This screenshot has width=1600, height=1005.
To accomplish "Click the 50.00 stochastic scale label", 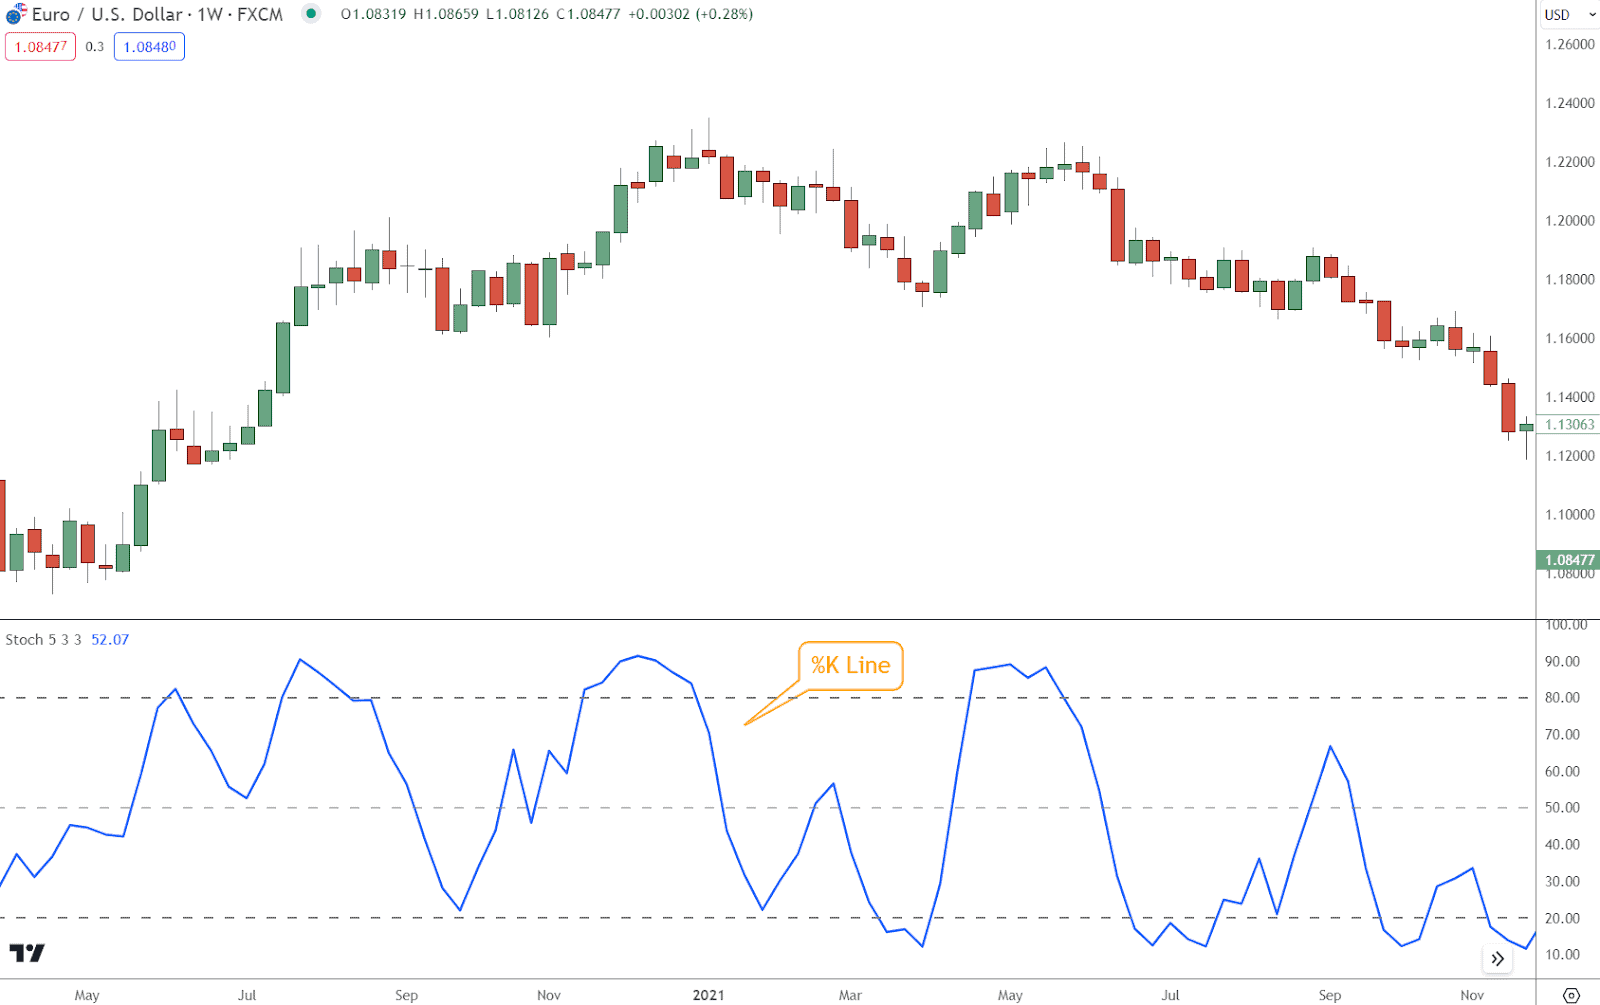I will click(x=1562, y=808).
